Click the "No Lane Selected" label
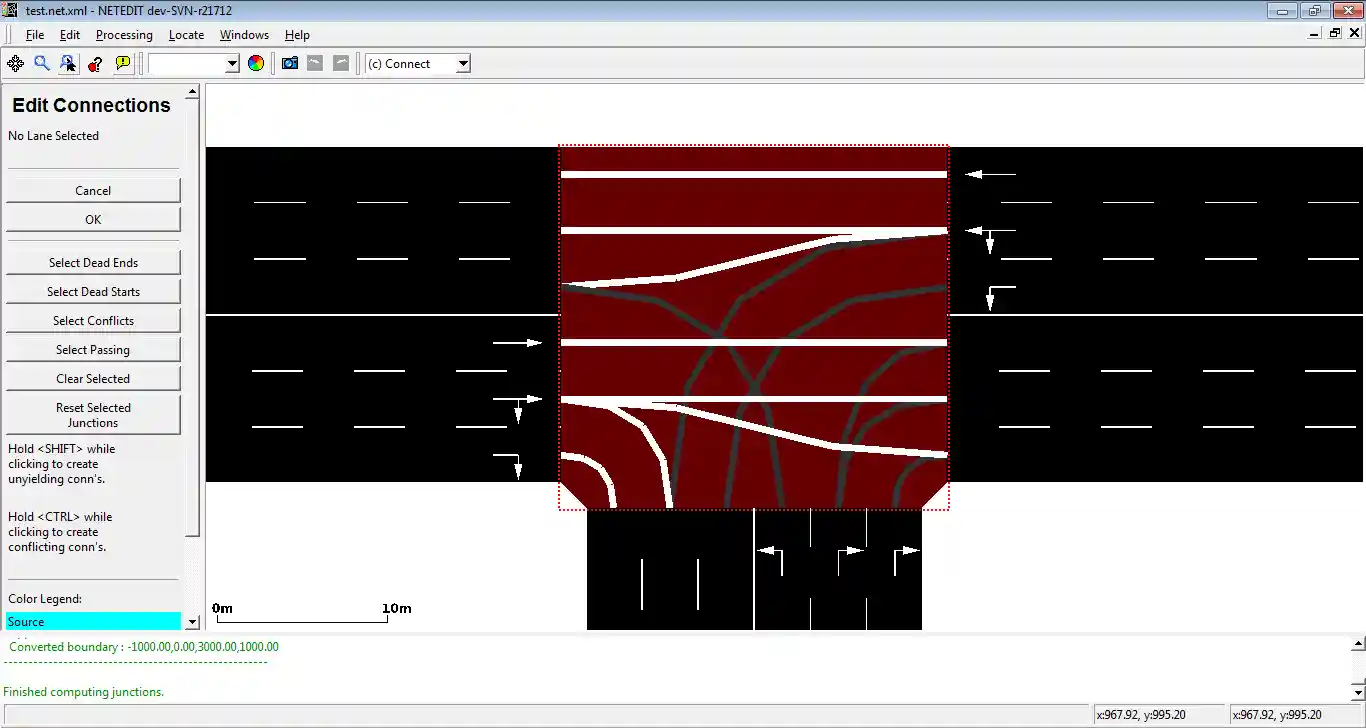 (53, 136)
